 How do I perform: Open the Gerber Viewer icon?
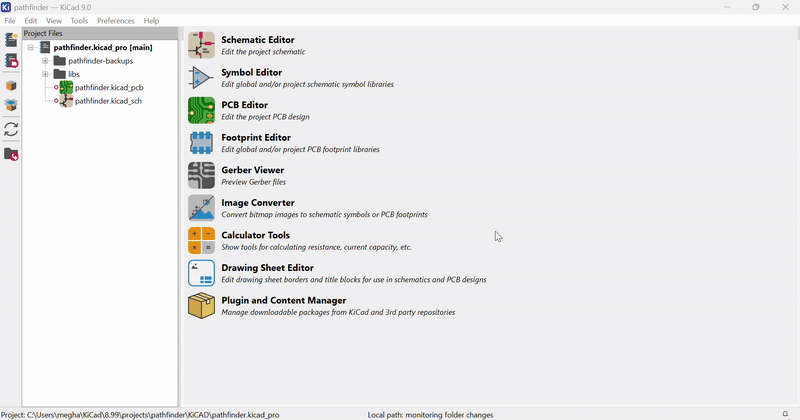(201, 175)
